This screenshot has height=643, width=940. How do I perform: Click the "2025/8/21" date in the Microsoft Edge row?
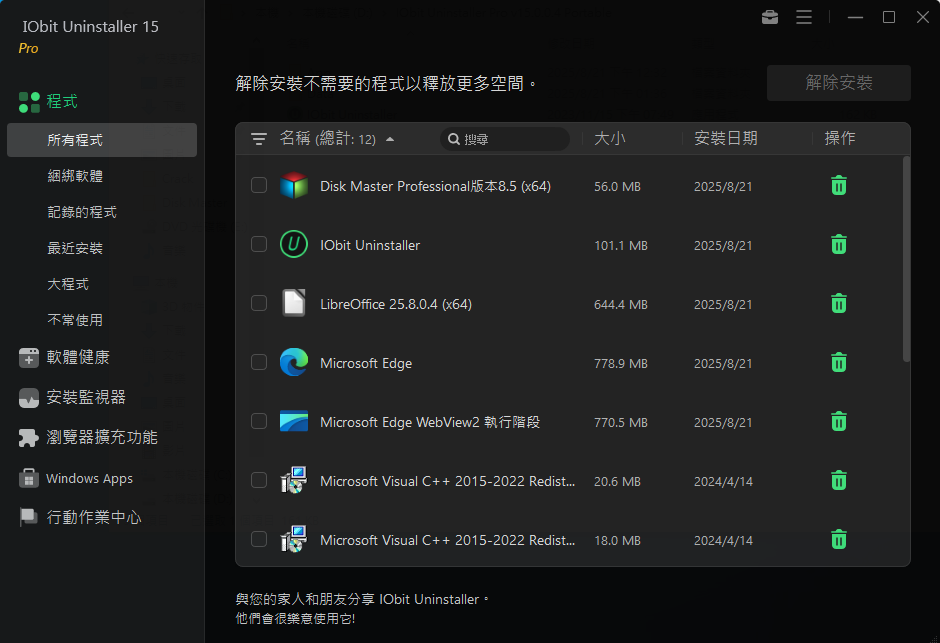723,364
